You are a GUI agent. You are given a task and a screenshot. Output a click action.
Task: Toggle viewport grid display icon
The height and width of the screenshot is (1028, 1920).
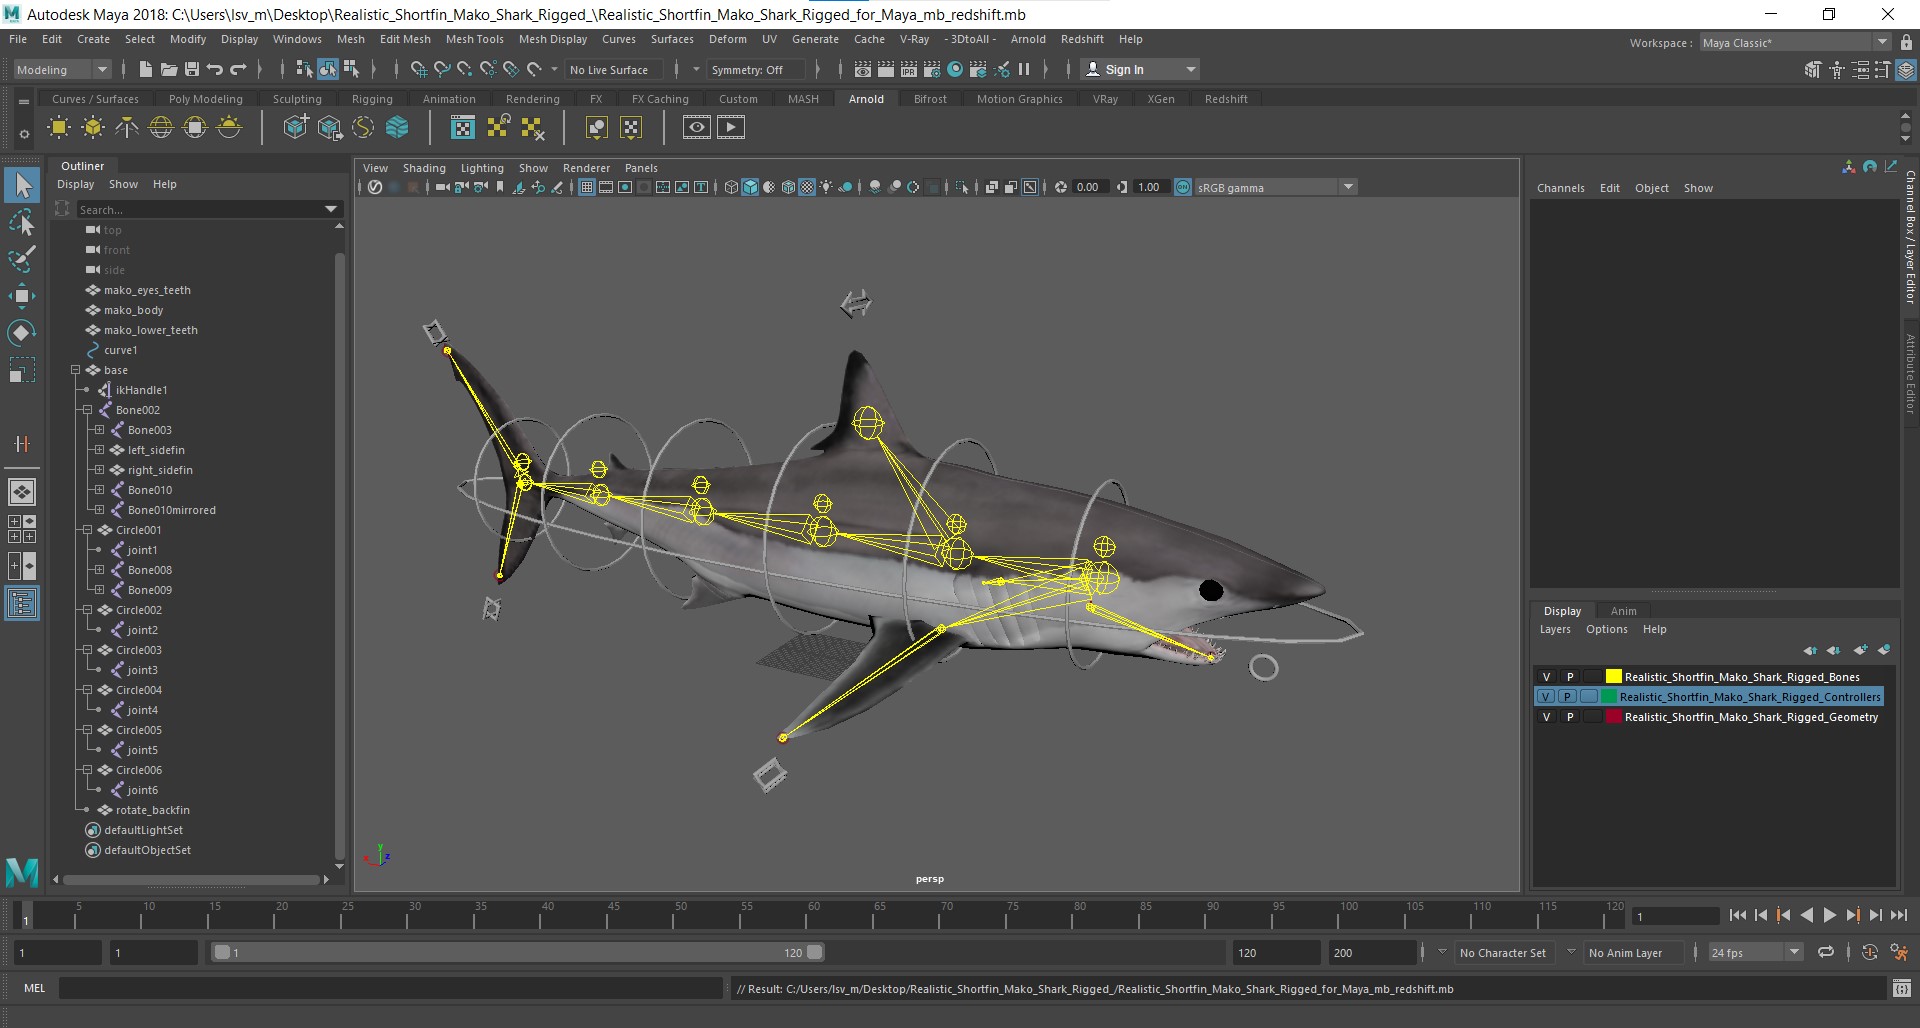(587, 187)
